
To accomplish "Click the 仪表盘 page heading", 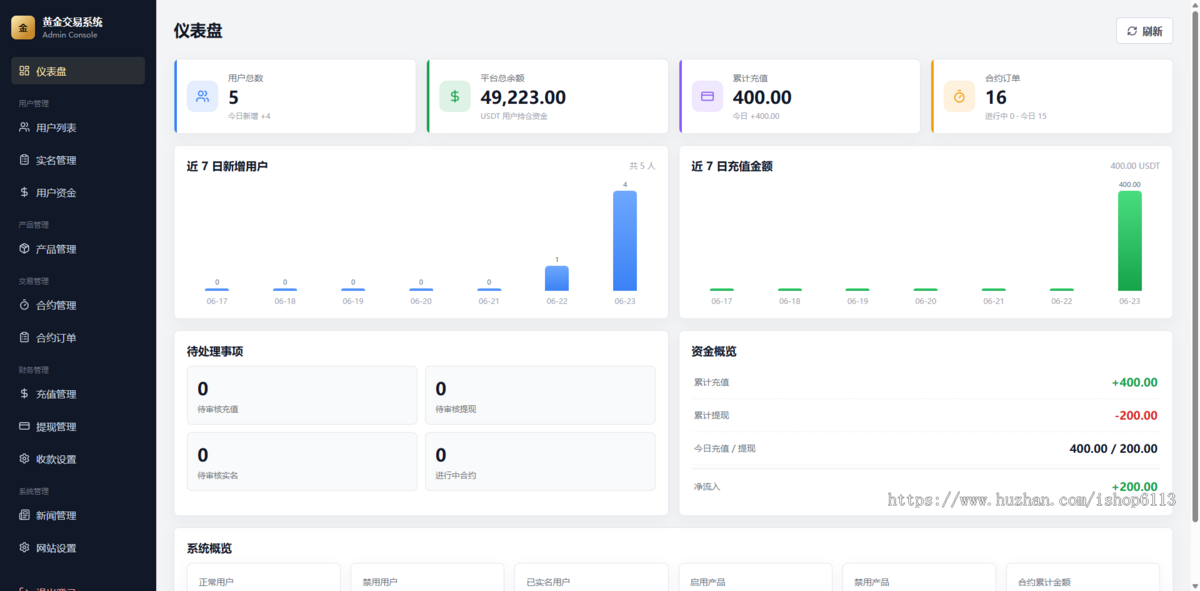I will [x=196, y=31].
